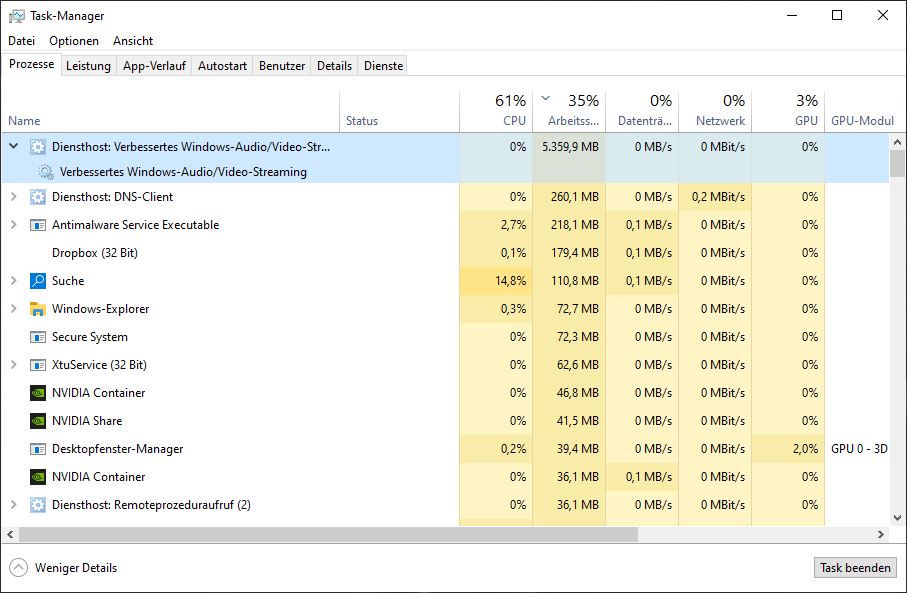Expand Antimalware Service Executable

(13, 224)
